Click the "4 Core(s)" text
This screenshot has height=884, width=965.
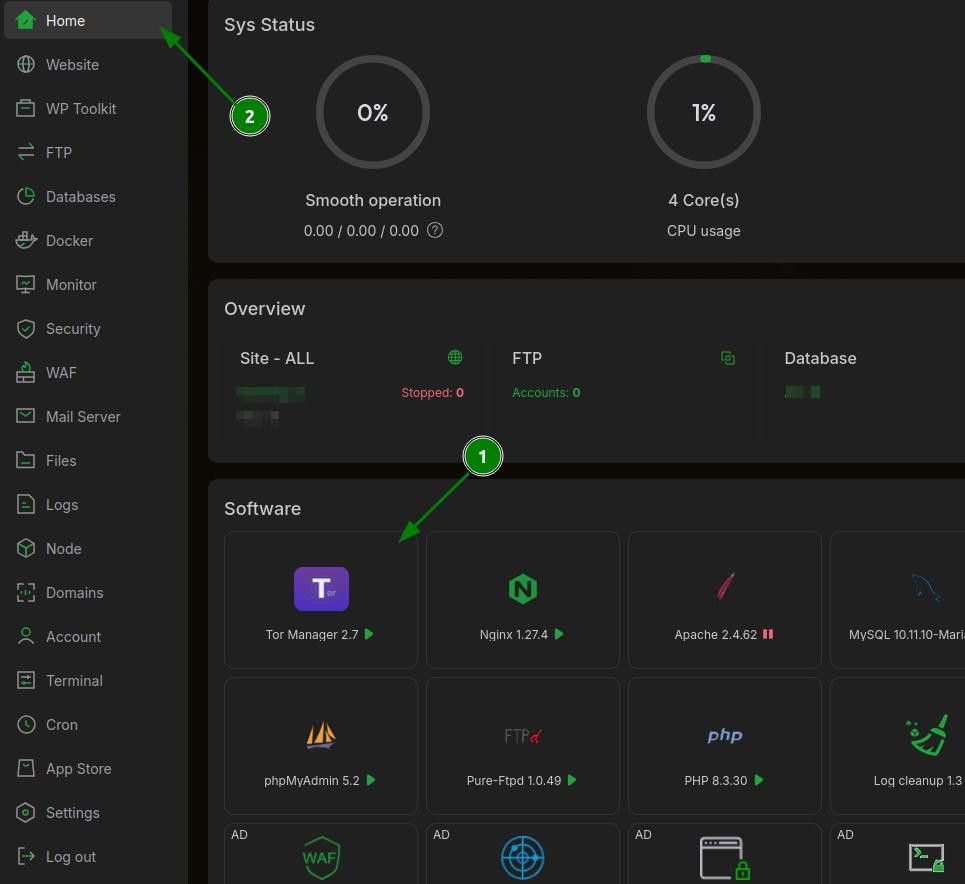[x=703, y=201]
